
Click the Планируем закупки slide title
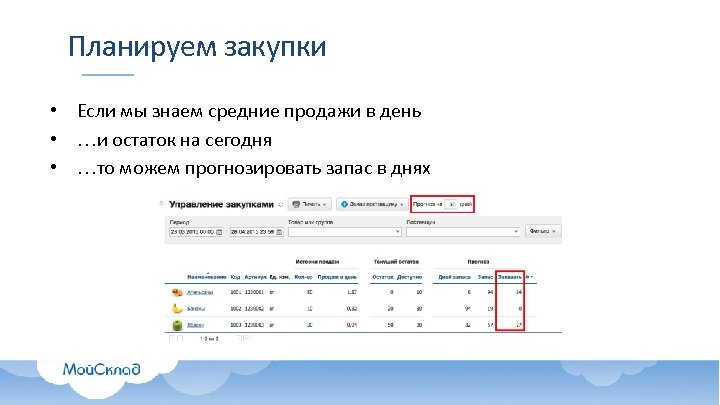pyautogui.click(x=197, y=46)
